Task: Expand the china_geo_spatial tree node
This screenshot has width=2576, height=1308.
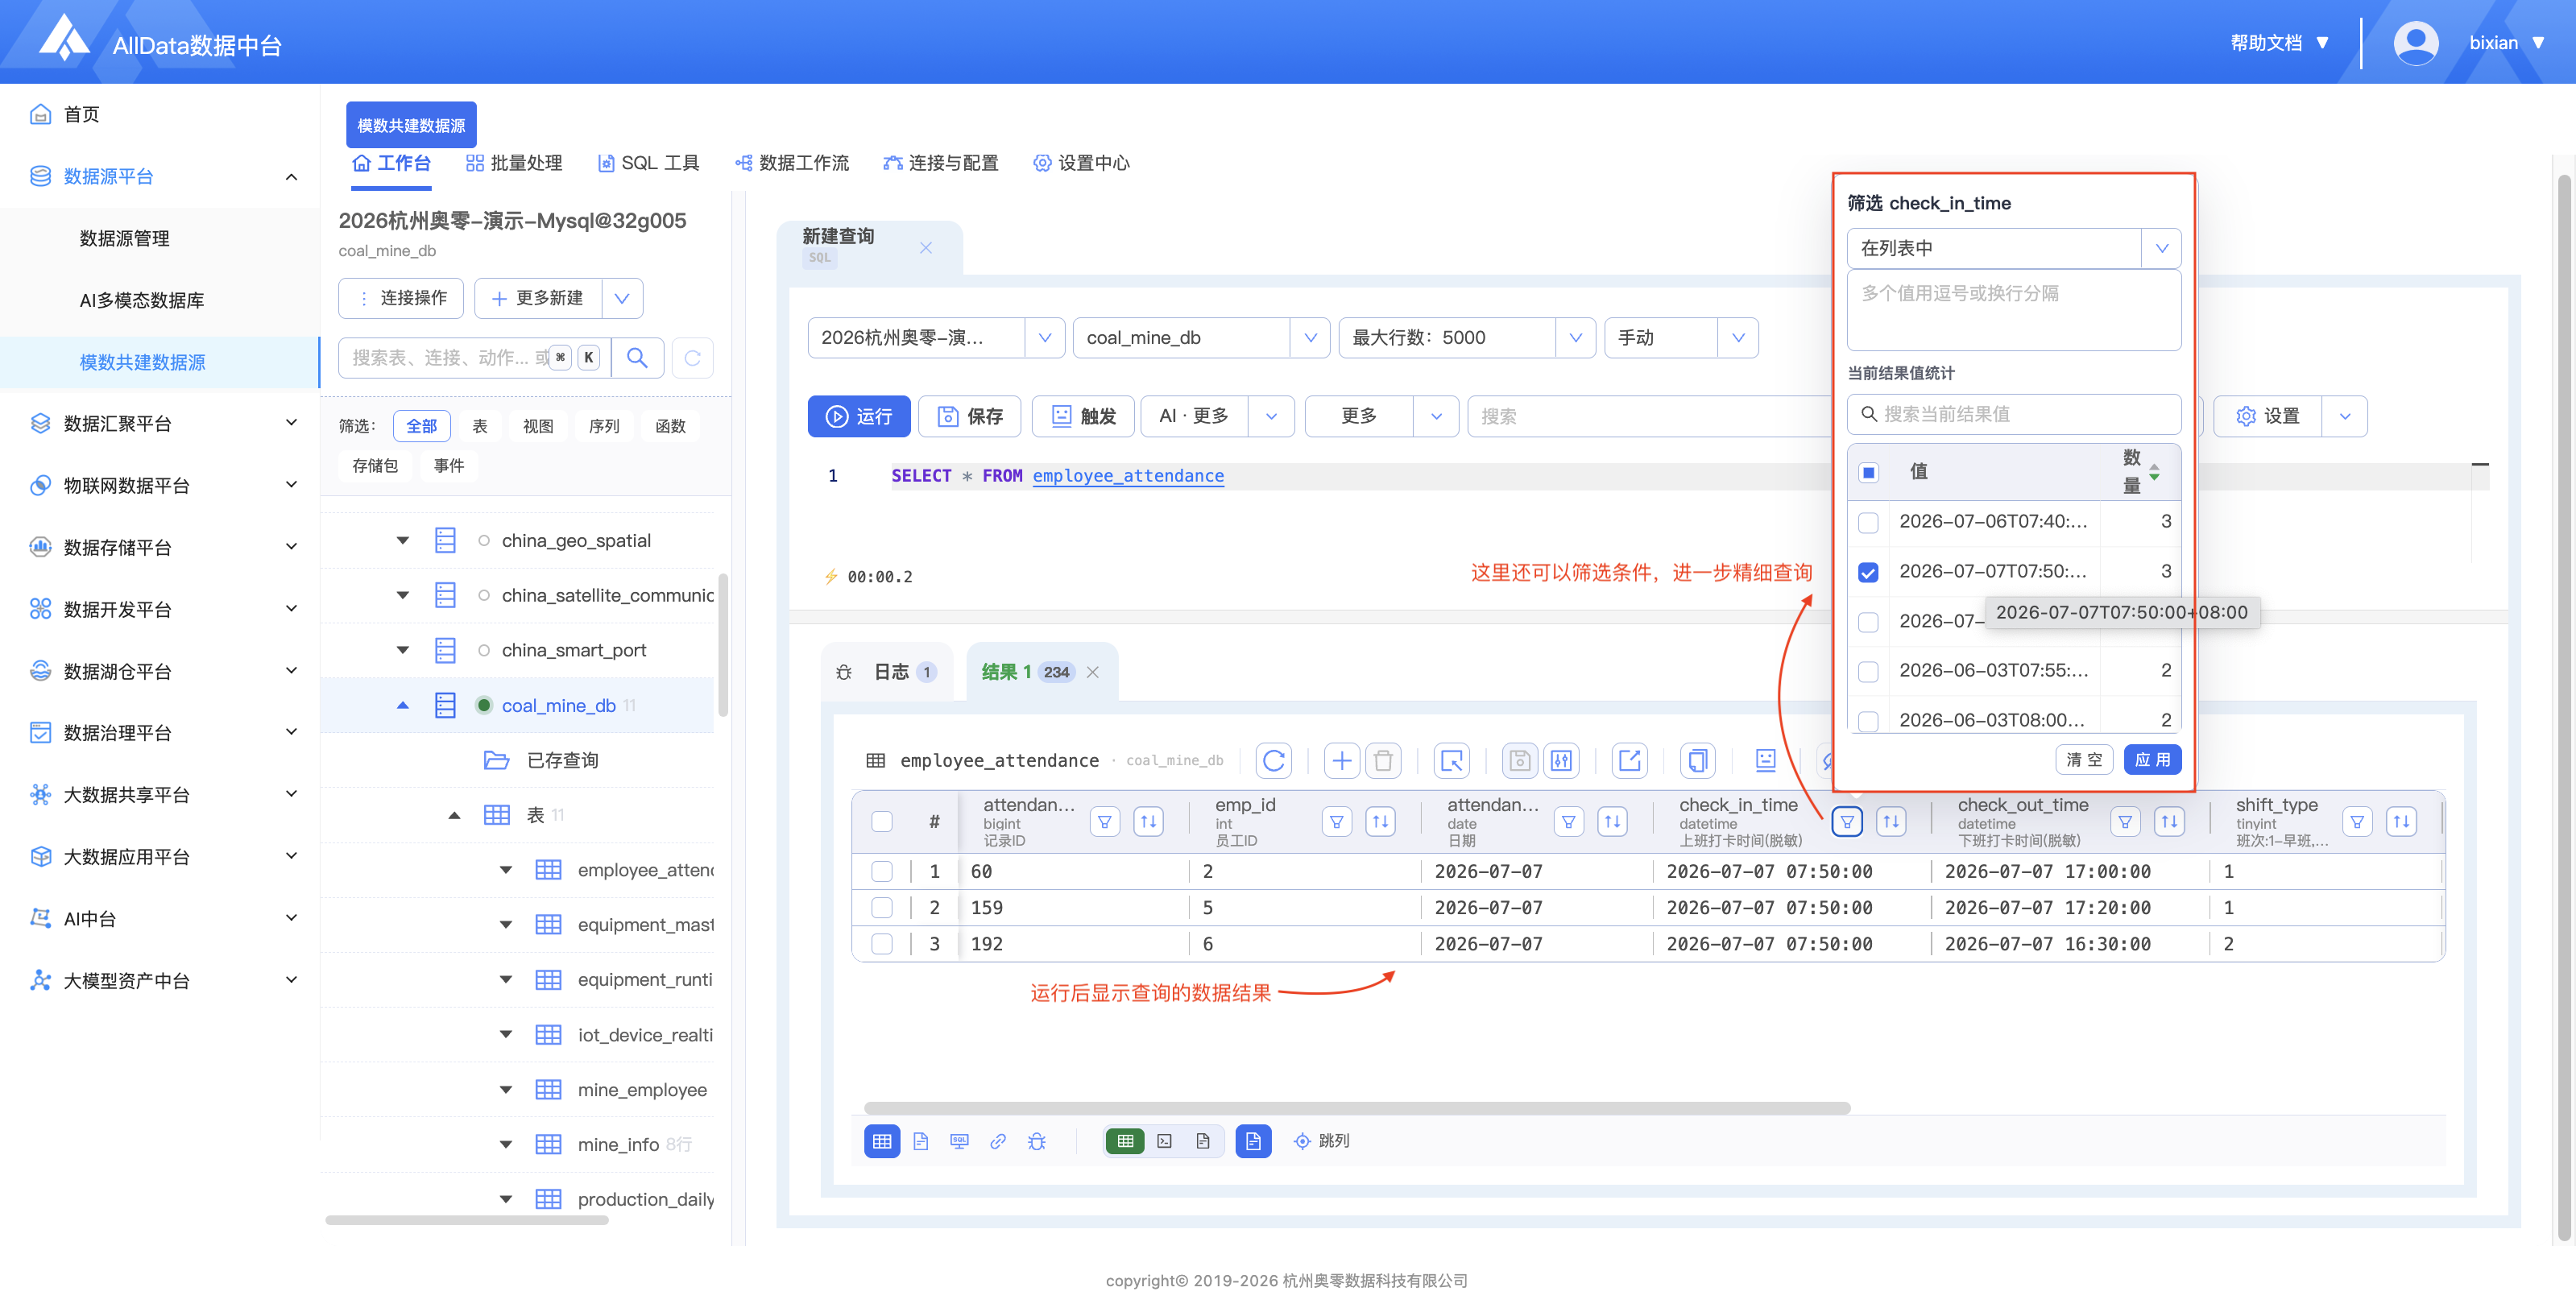Action: point(402,540)
